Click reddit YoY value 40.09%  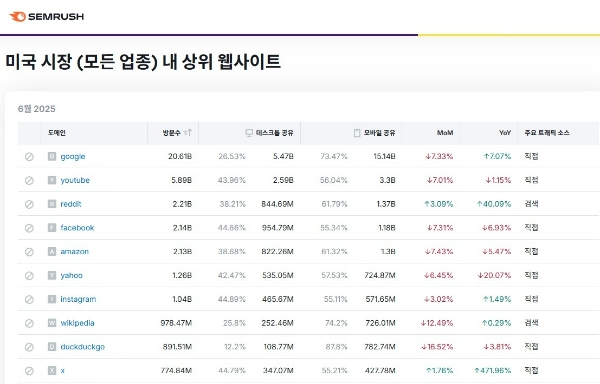pos(494,204)
